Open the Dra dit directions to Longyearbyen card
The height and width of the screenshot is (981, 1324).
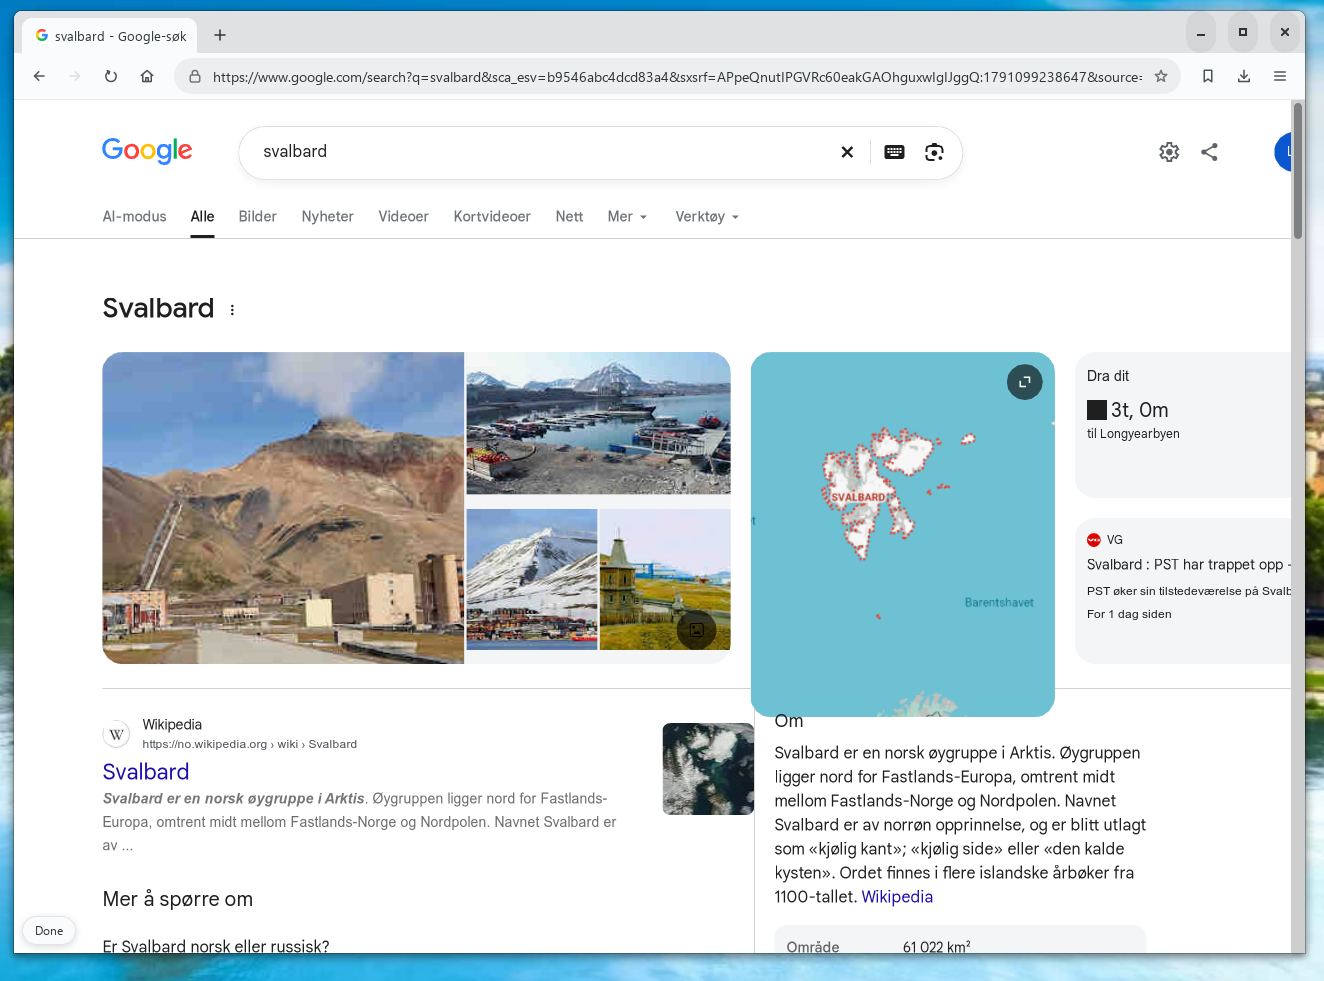coord(1183,425)
